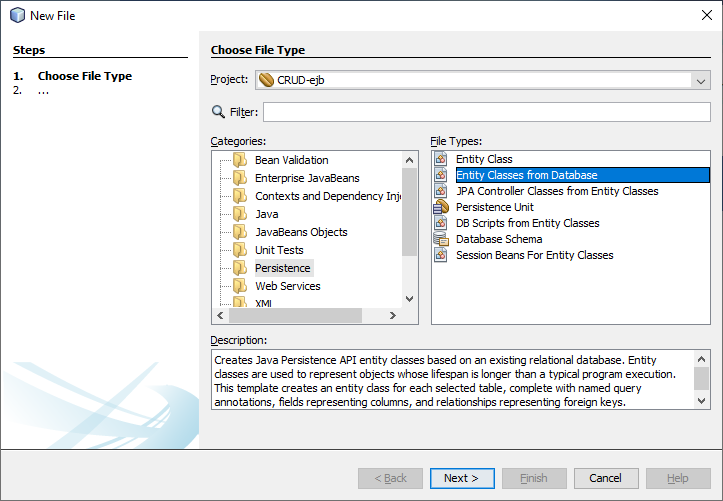Click the Cancel button
The width and height of the screenshot is (723, 501).
[606, 478]
